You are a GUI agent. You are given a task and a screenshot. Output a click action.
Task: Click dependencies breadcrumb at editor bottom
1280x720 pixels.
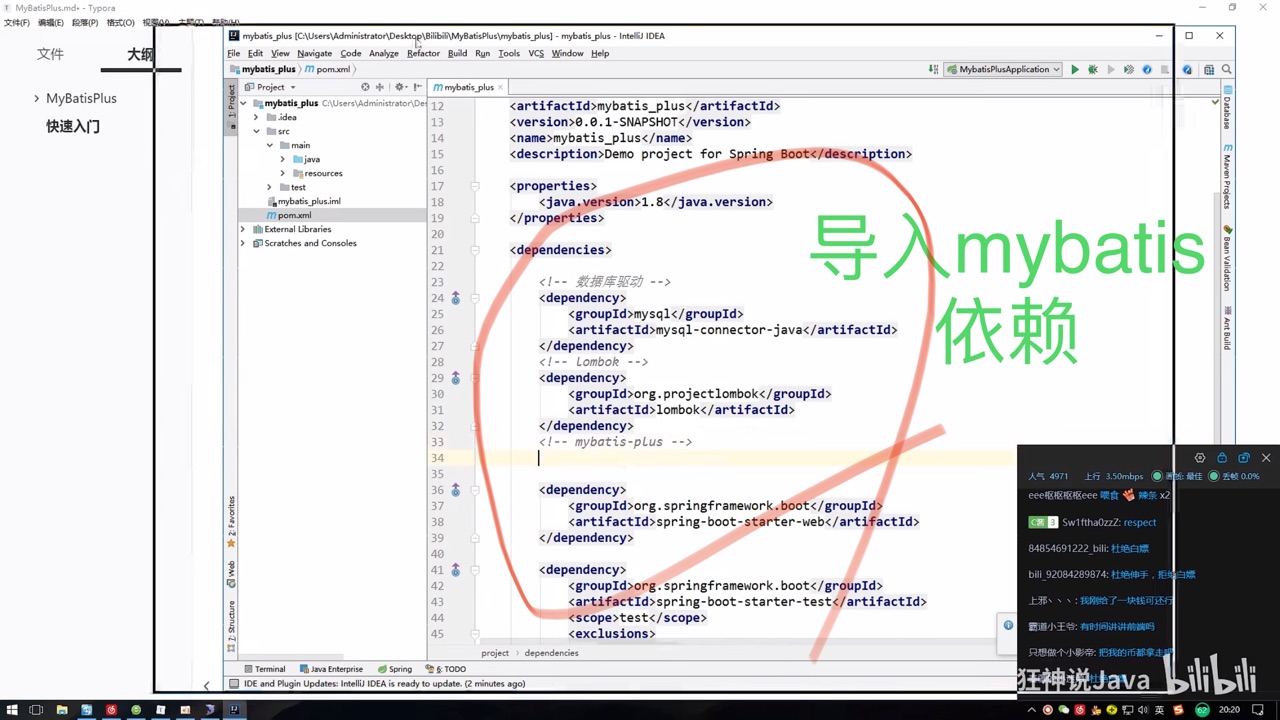coord(551,653)
